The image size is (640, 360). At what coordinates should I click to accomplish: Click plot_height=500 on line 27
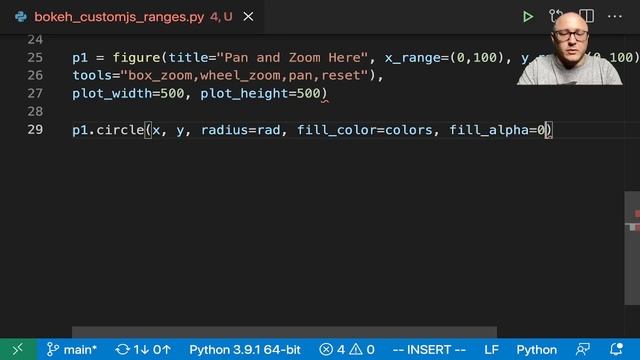pyautogui.click(x=260, y=93)
